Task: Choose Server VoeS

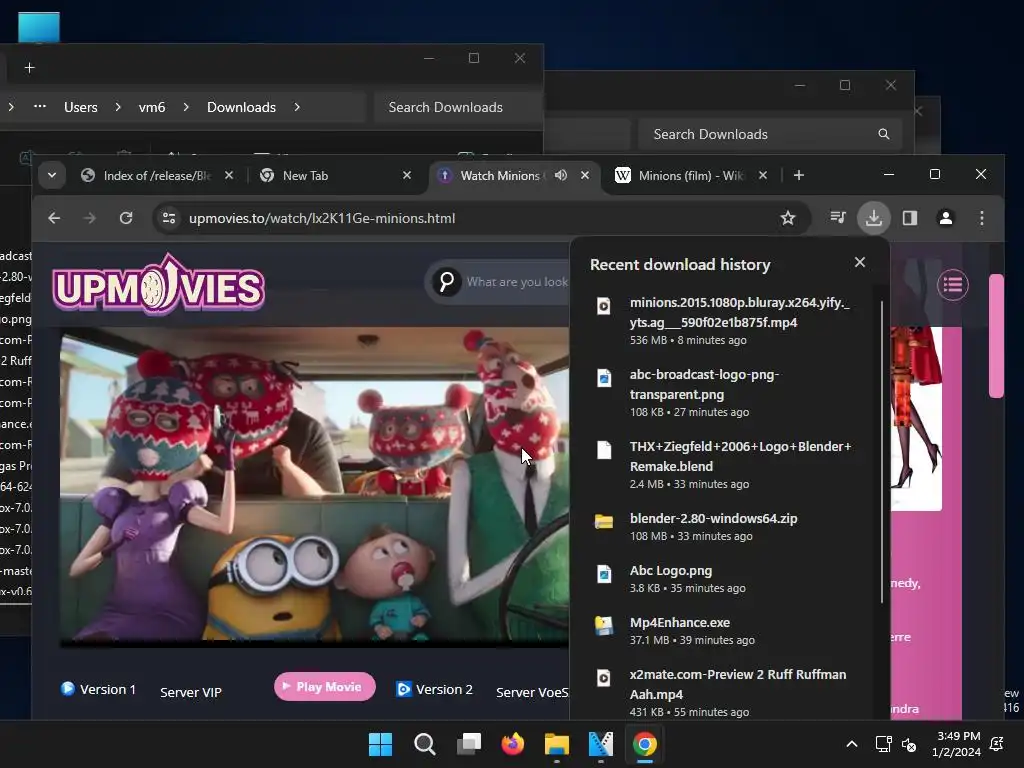Action: (532, 692)
